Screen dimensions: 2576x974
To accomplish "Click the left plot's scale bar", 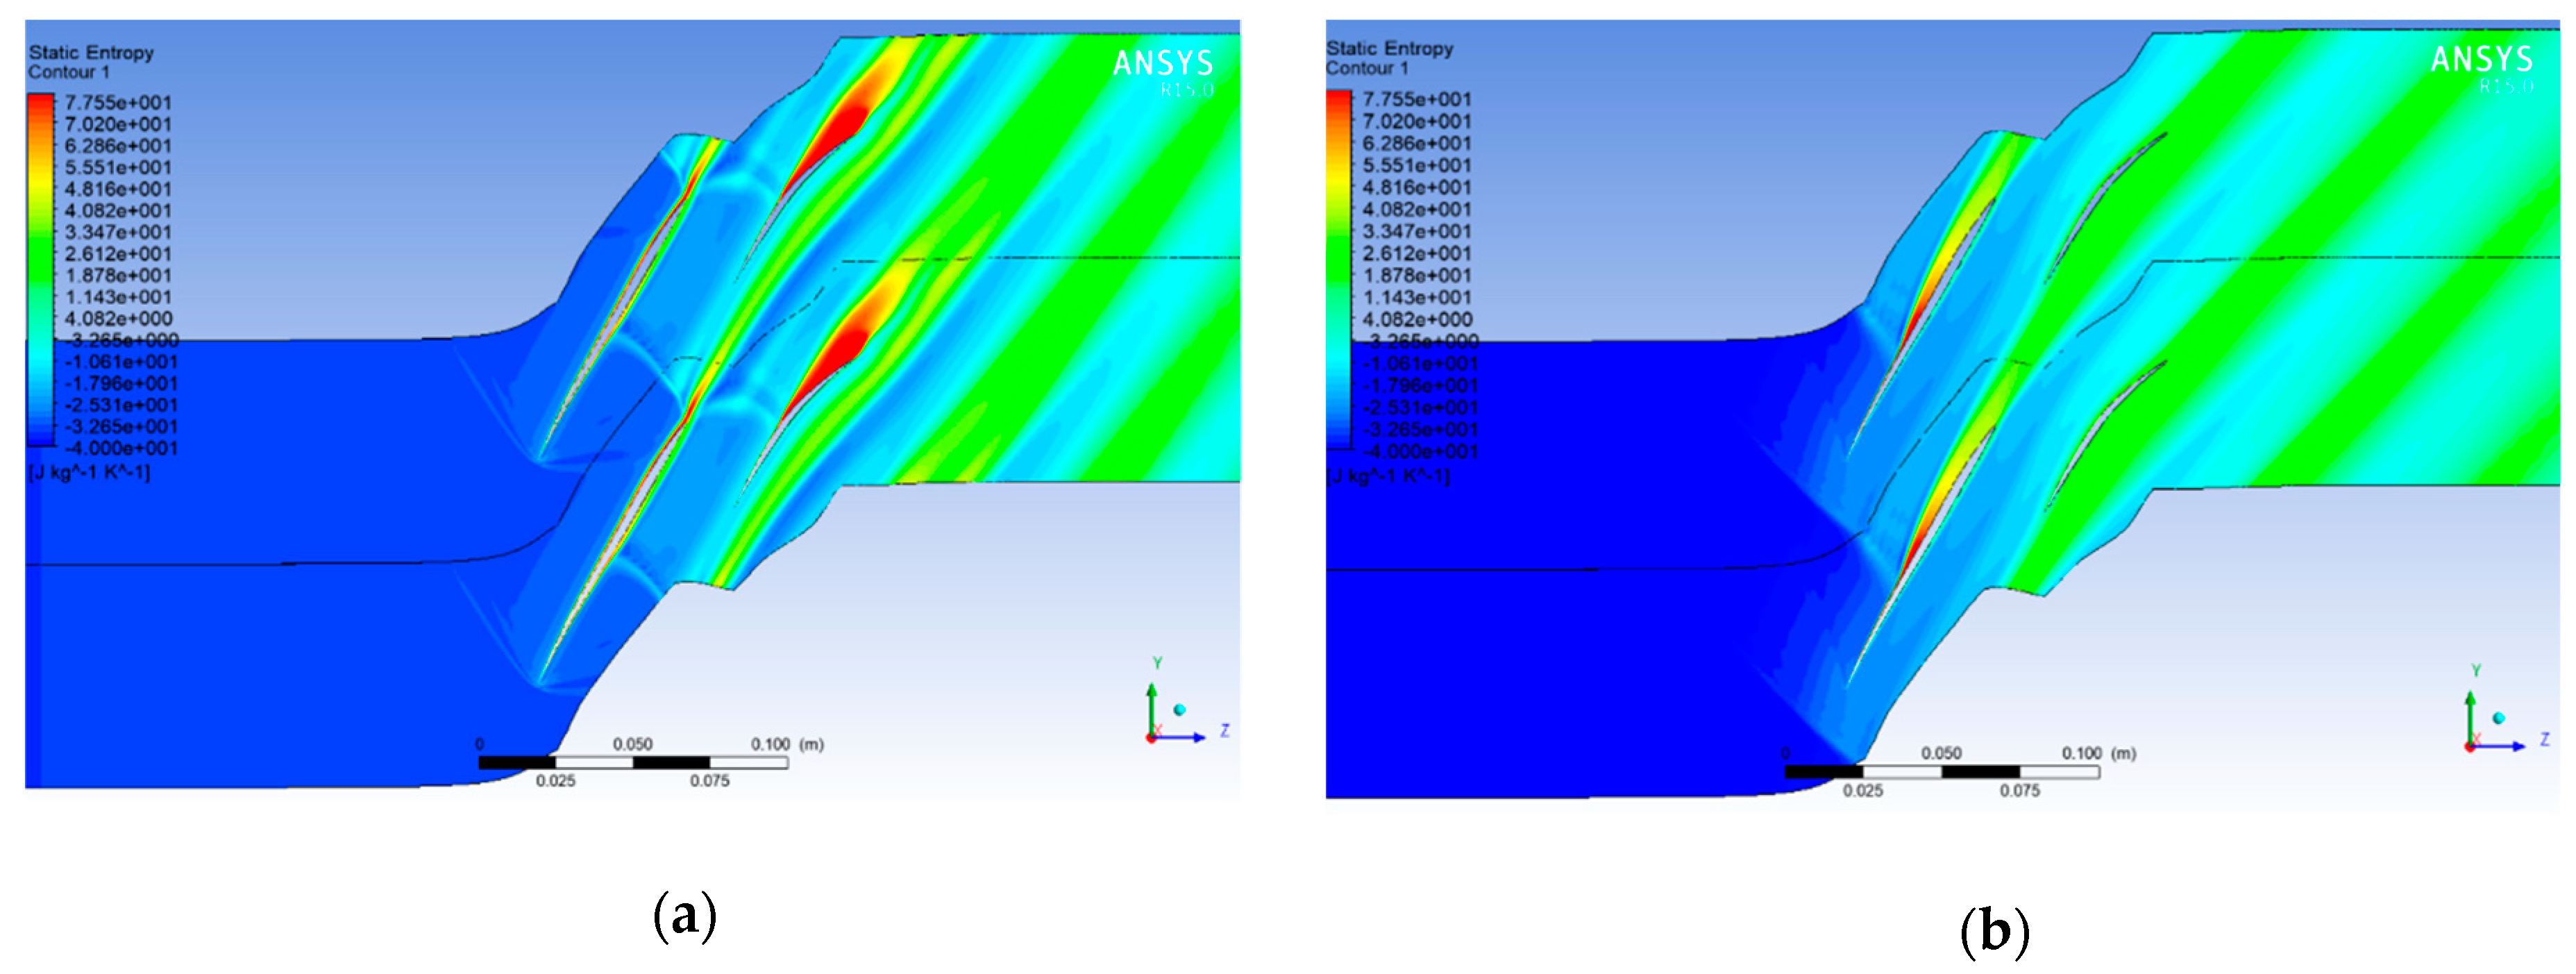I will pos(633,763).
